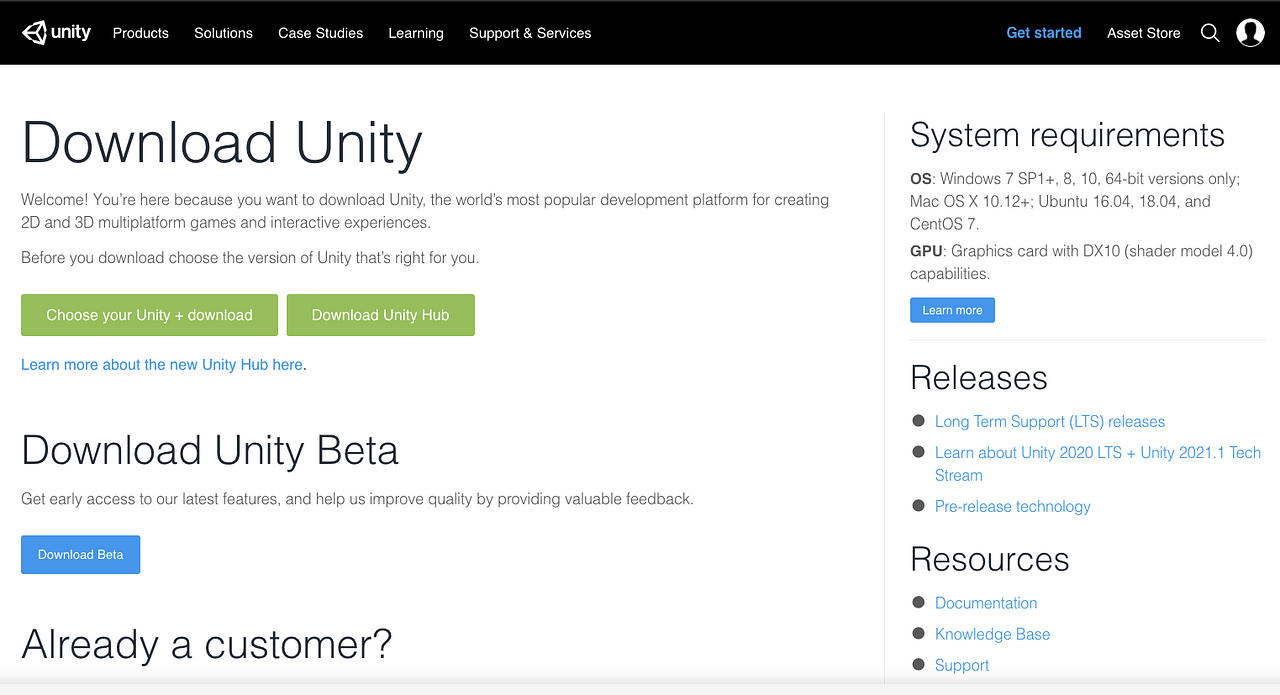Click Learn more under System requirements
The image size is (1280, 695).
[x=952, y=310]
